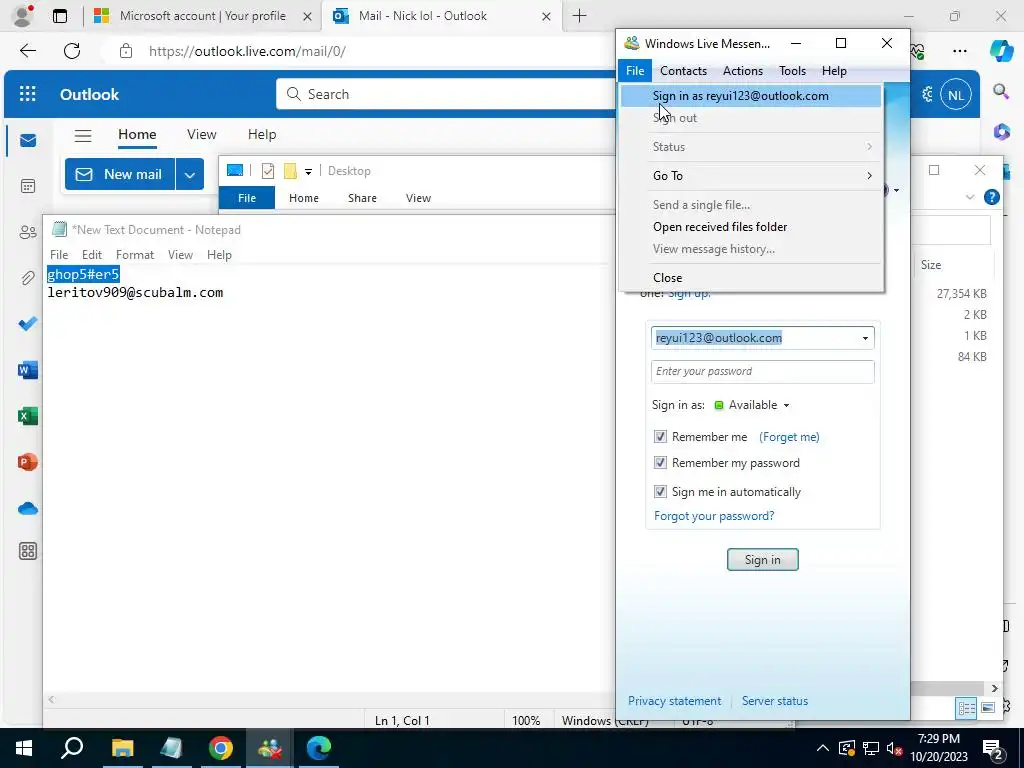Open the Format menu in Notepad
1024x768 pixels.
[135, 255]
